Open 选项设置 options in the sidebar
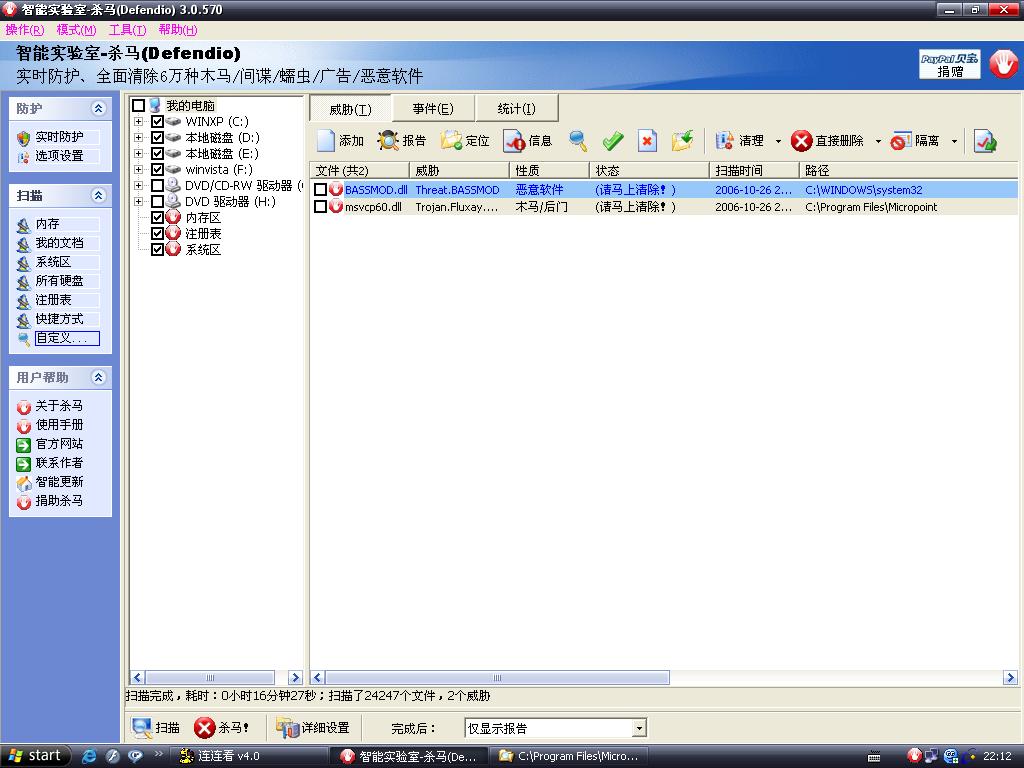The height and width of the screenshot is (768, 1024). (x=59, y=156)
